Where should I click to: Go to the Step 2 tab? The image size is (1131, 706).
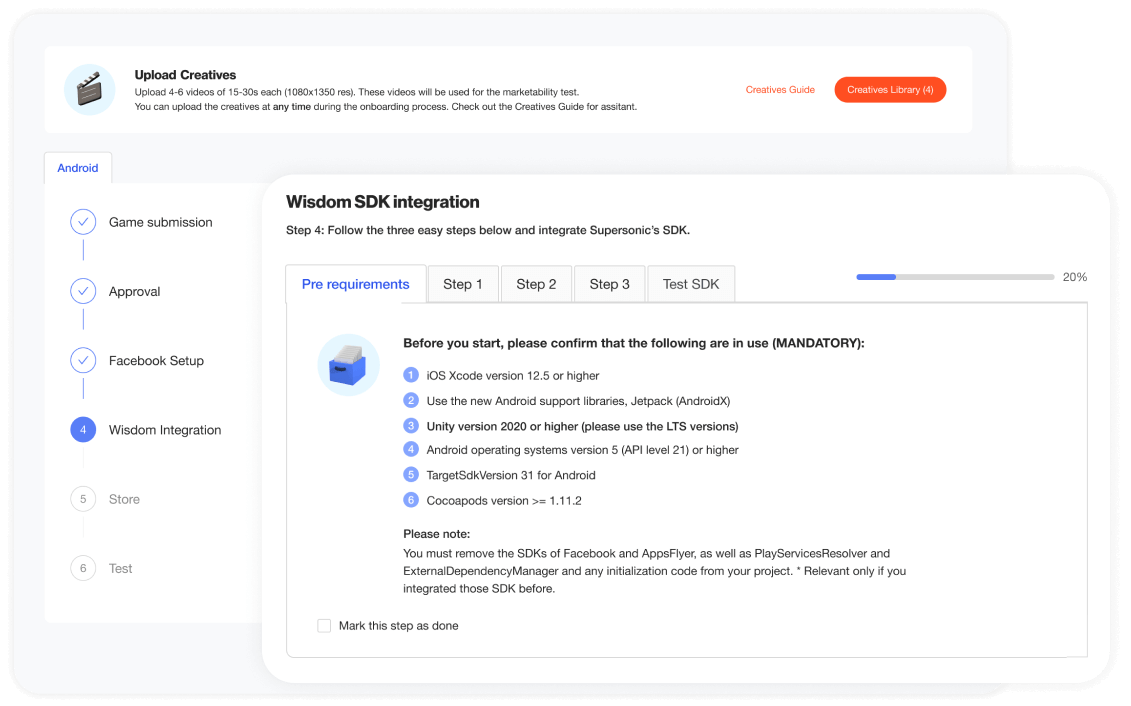537,284
